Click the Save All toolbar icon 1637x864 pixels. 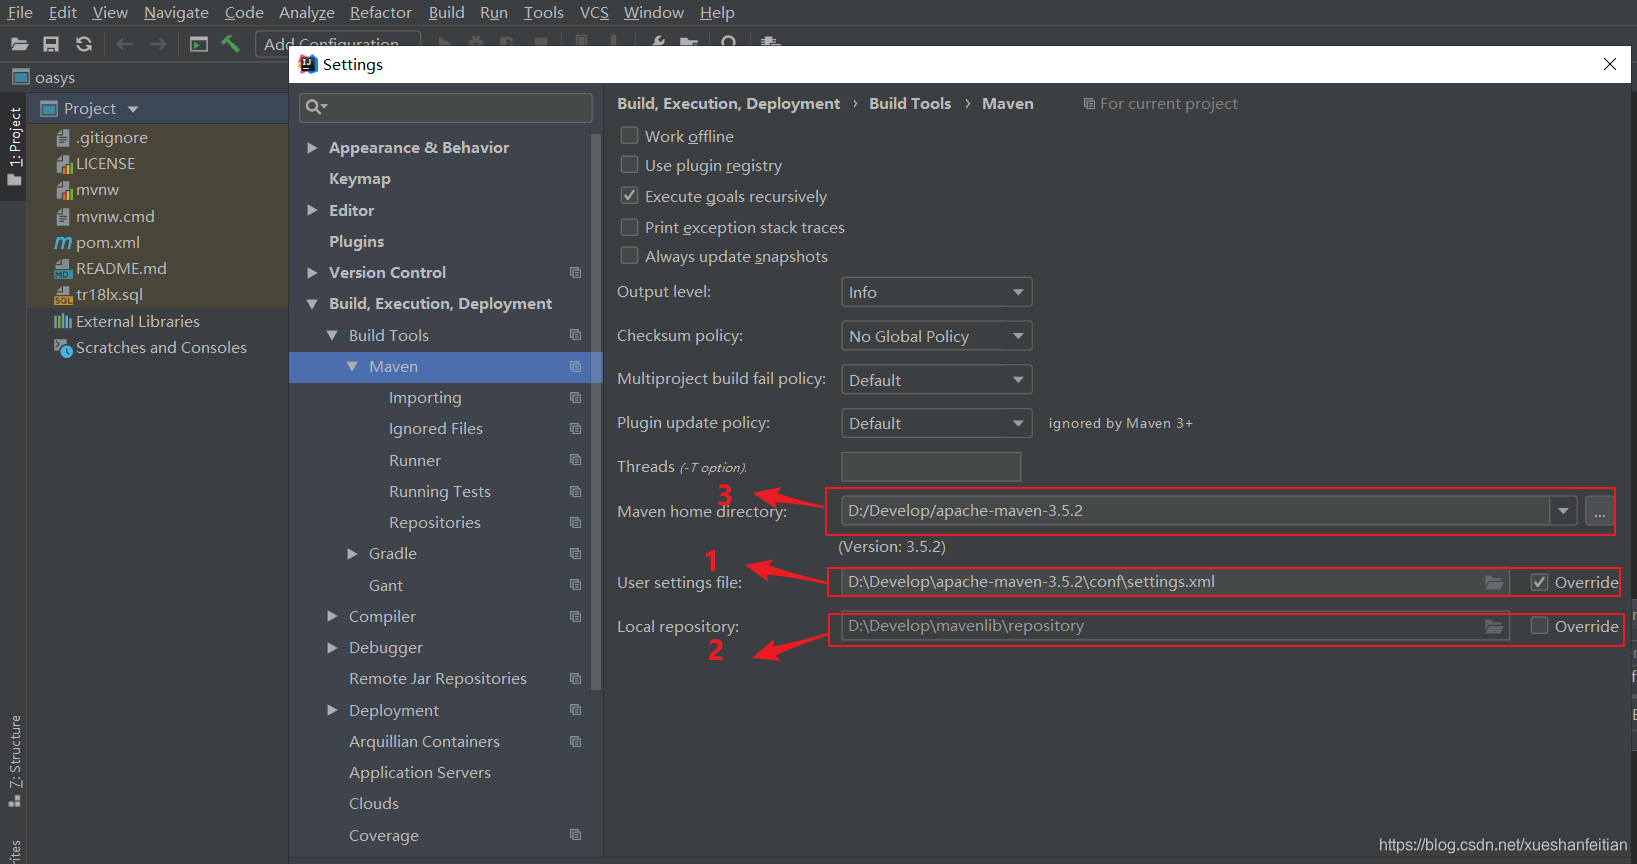[51, 44]
